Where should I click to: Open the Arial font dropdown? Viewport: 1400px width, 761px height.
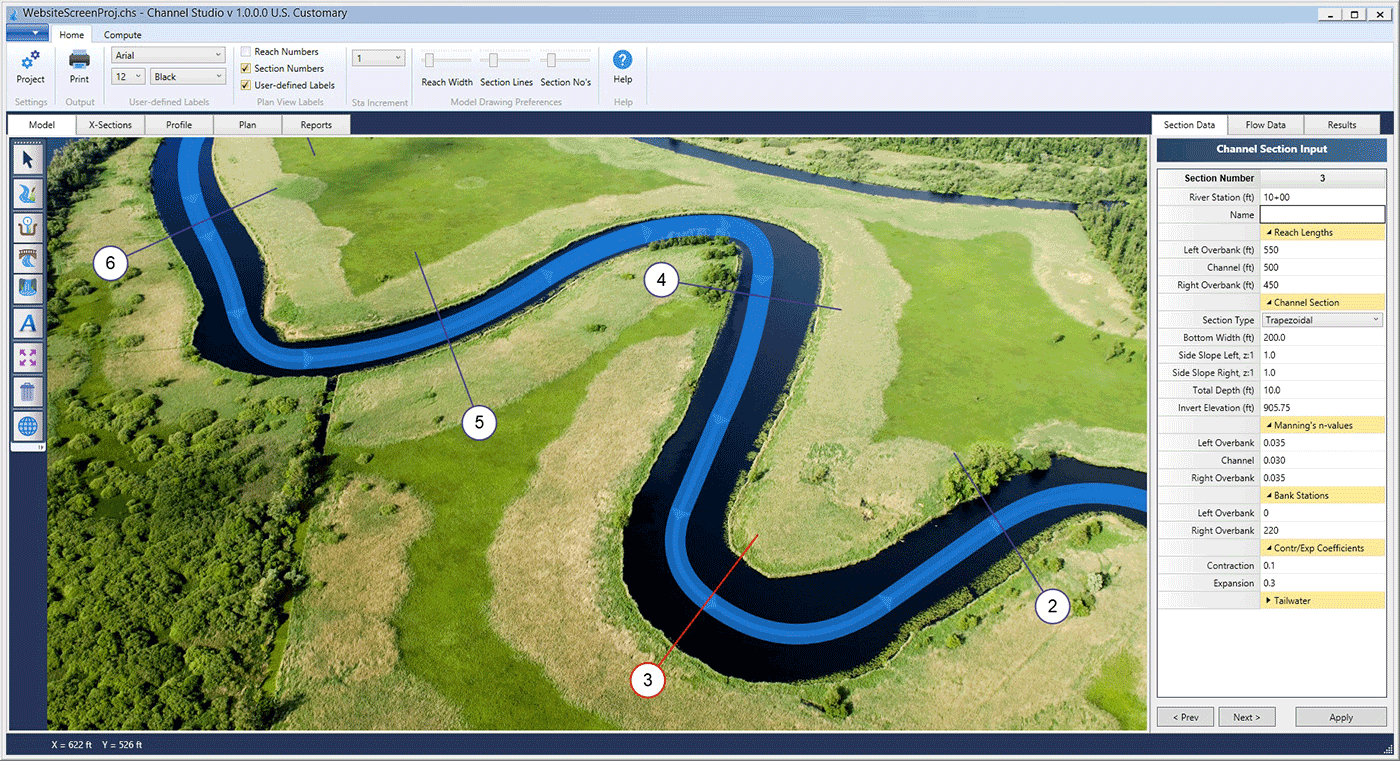pyautogui.click(x=168, y=56)
